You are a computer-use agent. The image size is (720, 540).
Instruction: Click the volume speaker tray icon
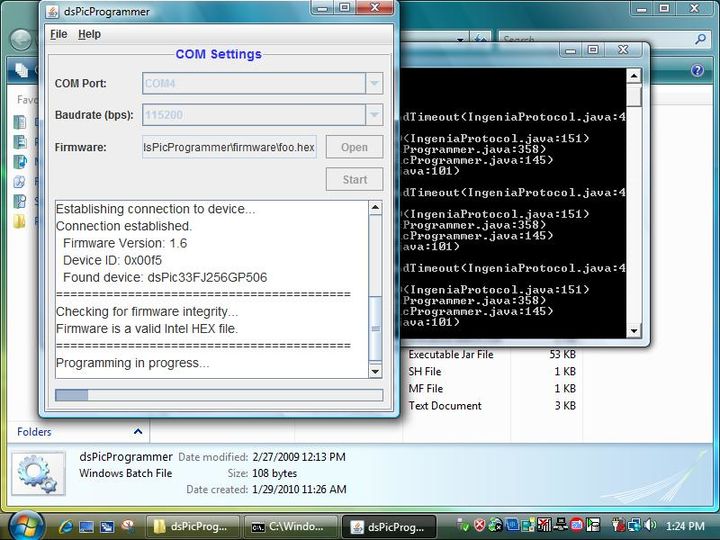click(x=650, y=525)
